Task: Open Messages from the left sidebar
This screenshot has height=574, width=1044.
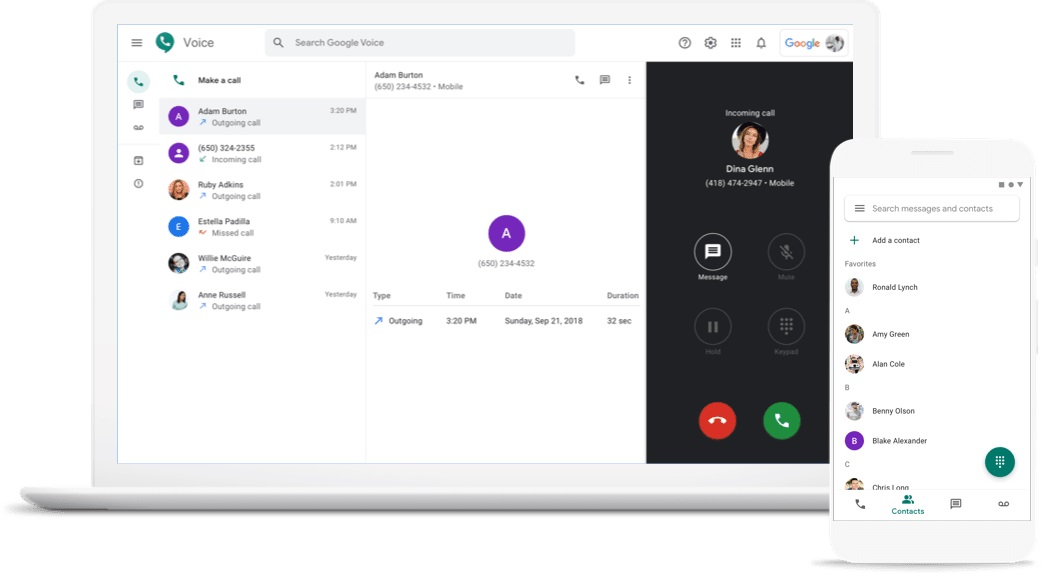Action: point(138,105)
